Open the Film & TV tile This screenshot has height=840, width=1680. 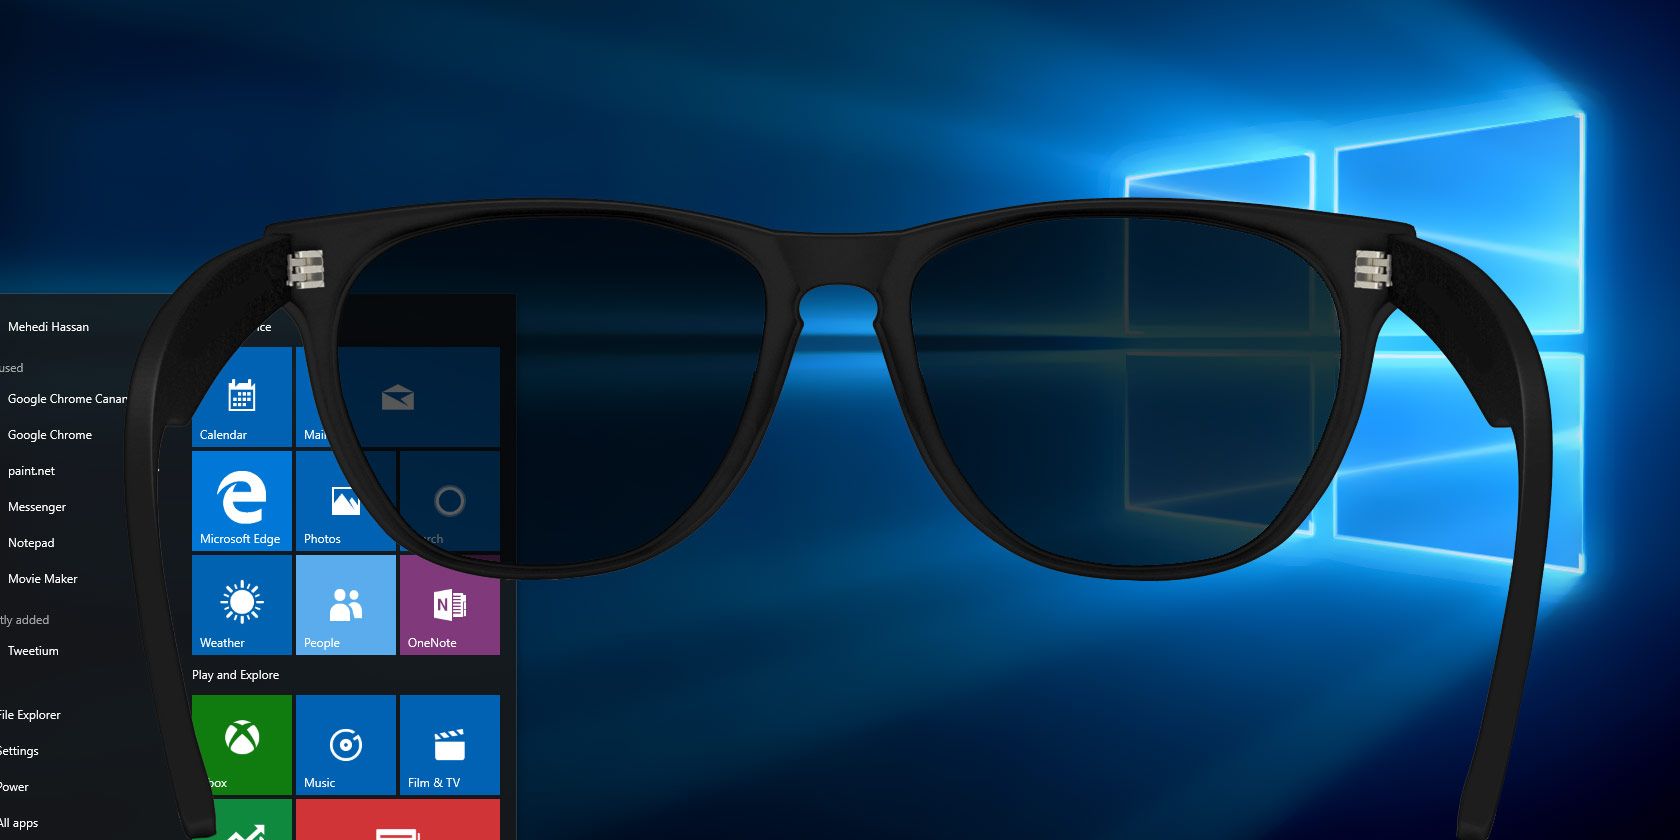coord(450,745)
